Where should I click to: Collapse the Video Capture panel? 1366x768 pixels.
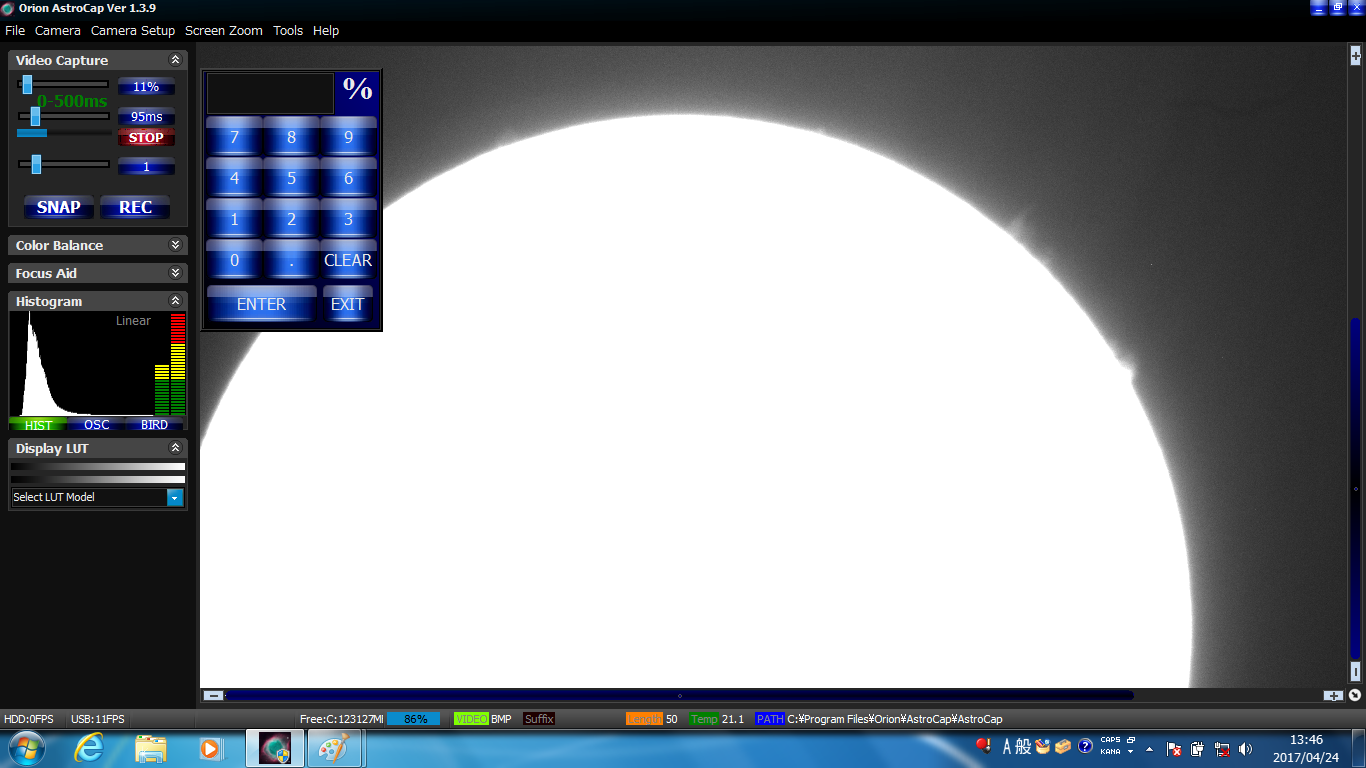pos(175,60)
